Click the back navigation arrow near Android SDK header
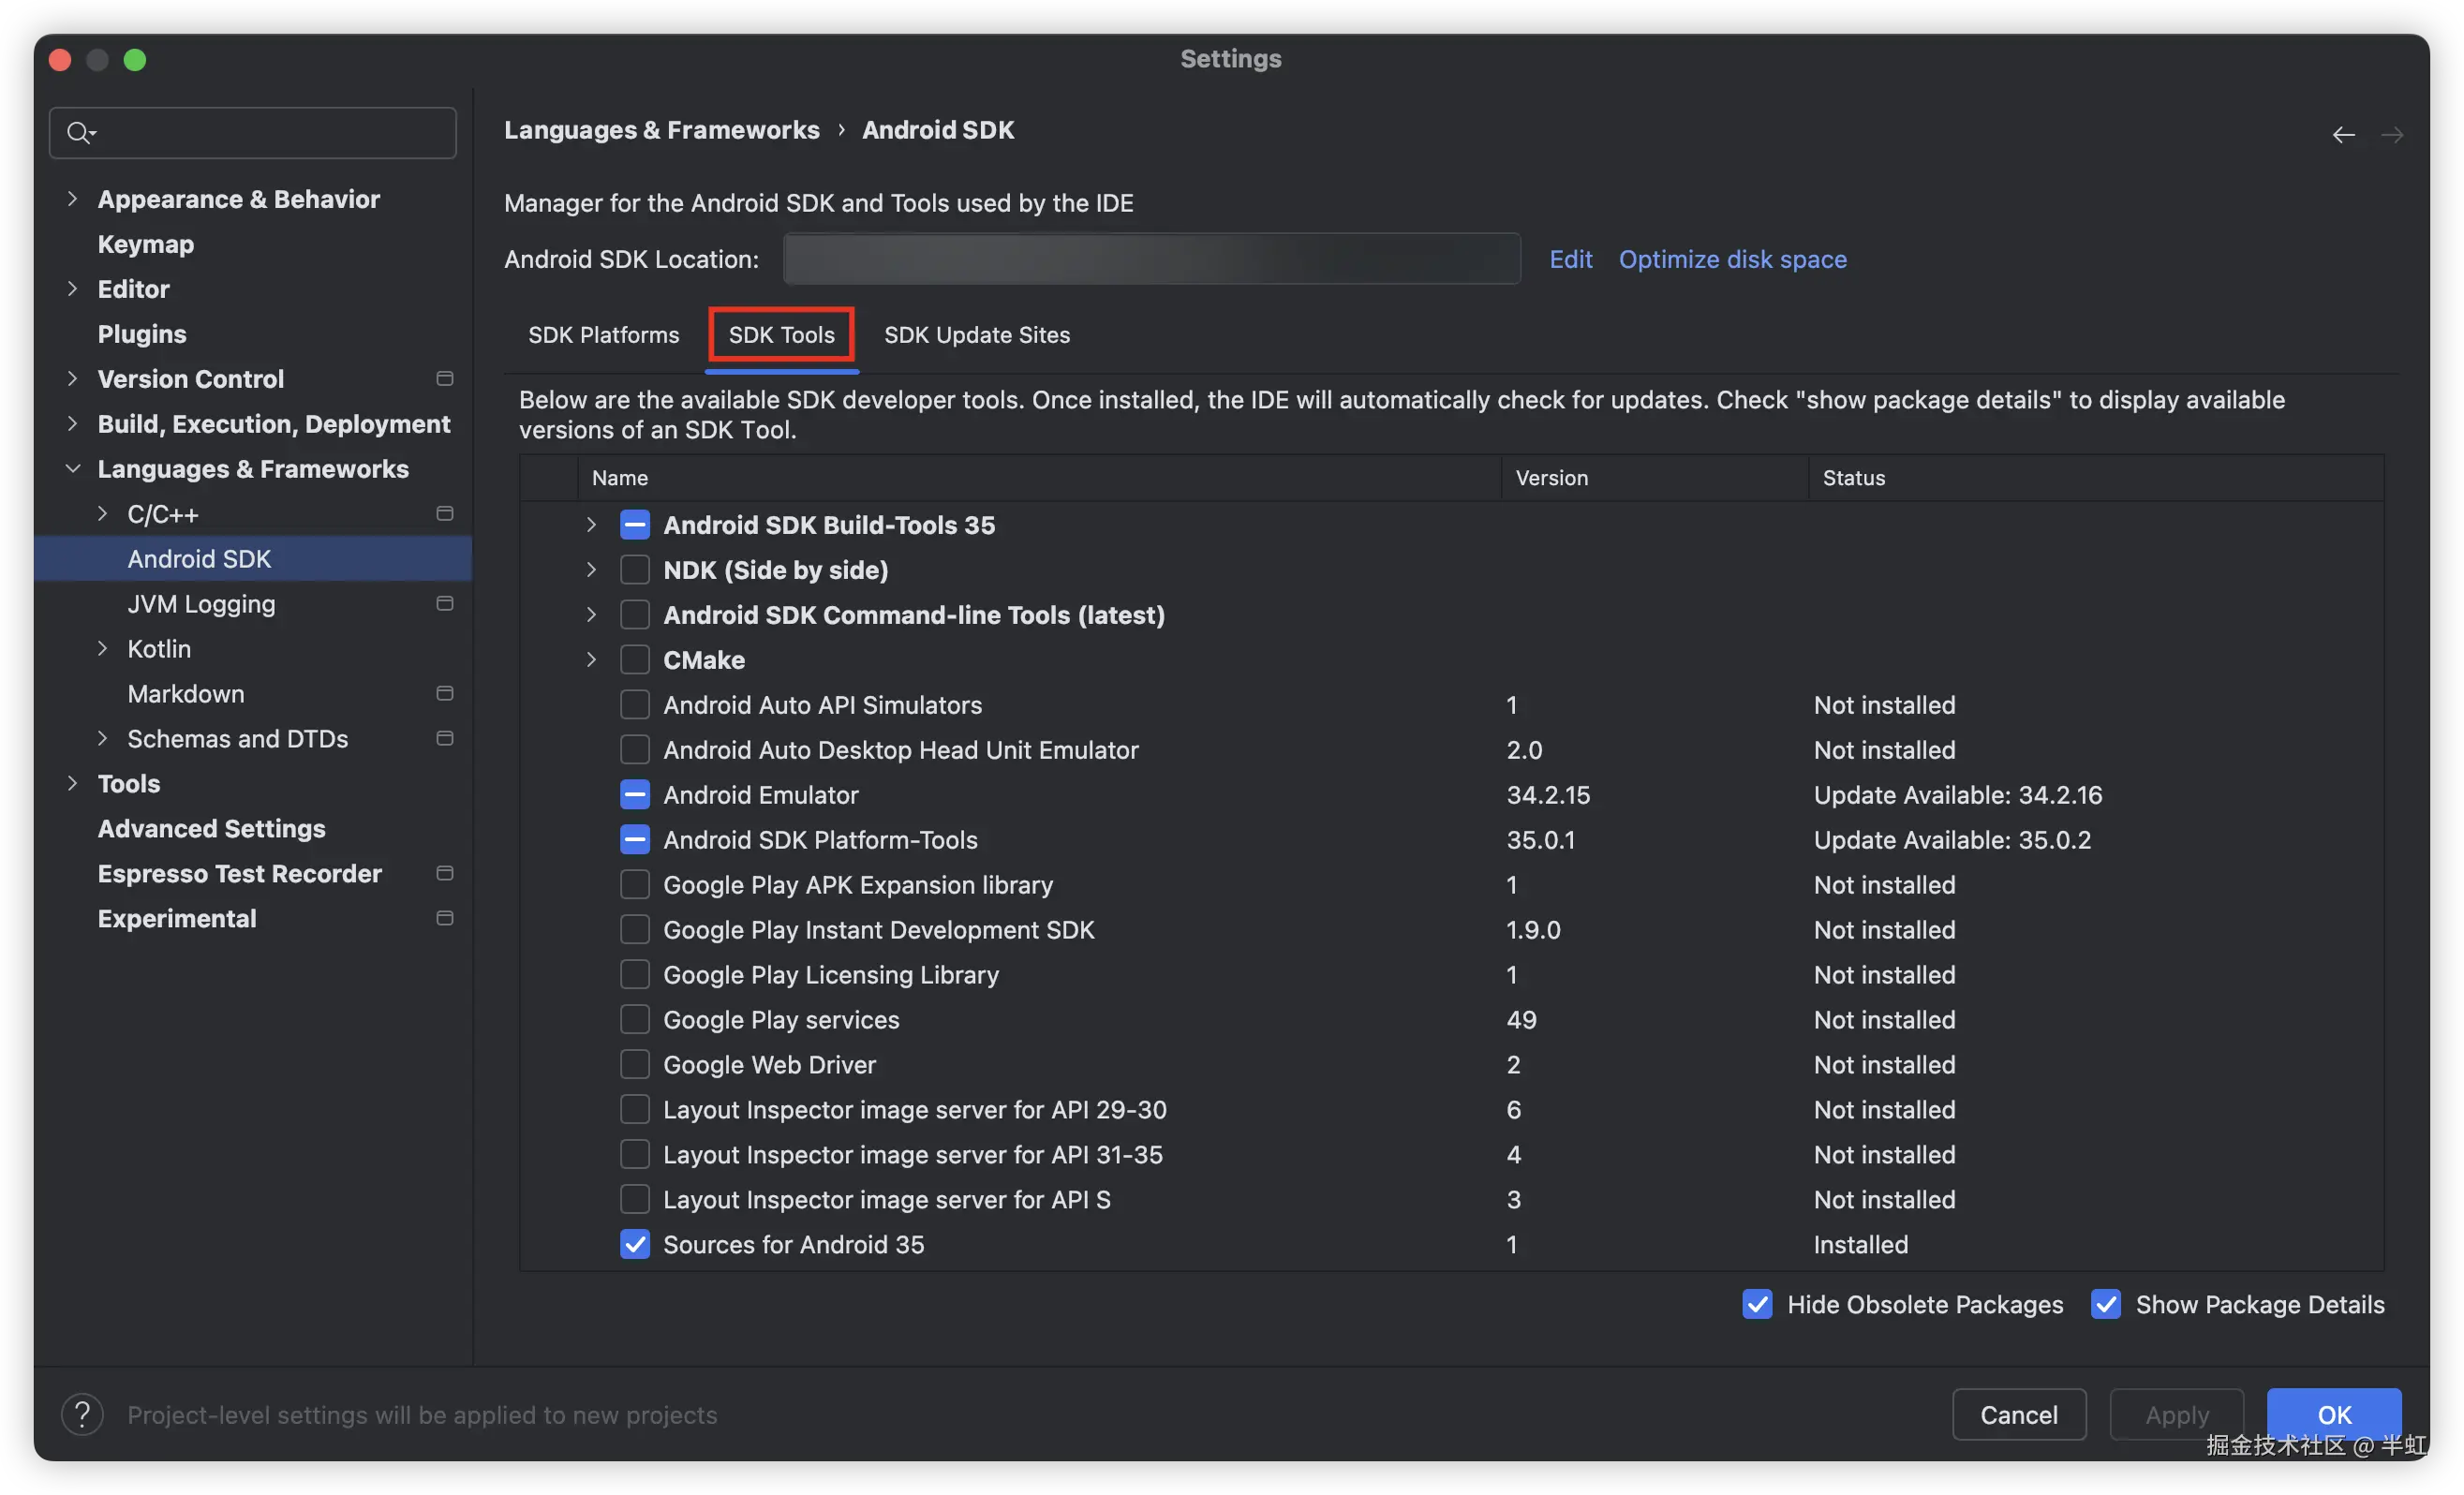 (x=2343, y=134)
